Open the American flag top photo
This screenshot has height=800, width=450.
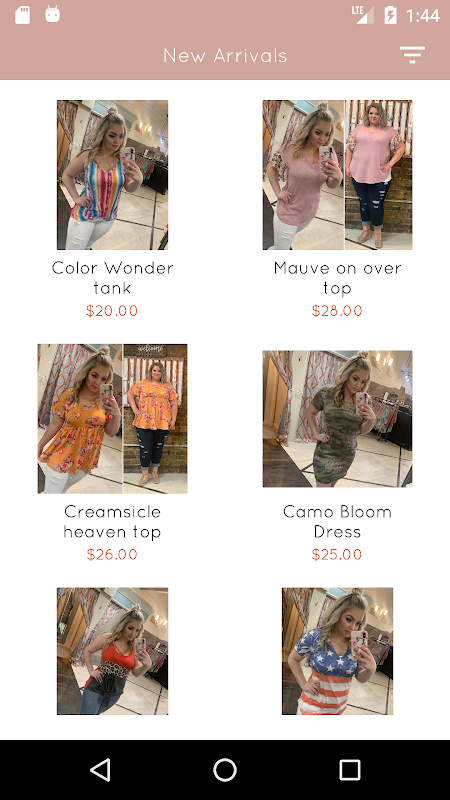click(x=337, y=651)
